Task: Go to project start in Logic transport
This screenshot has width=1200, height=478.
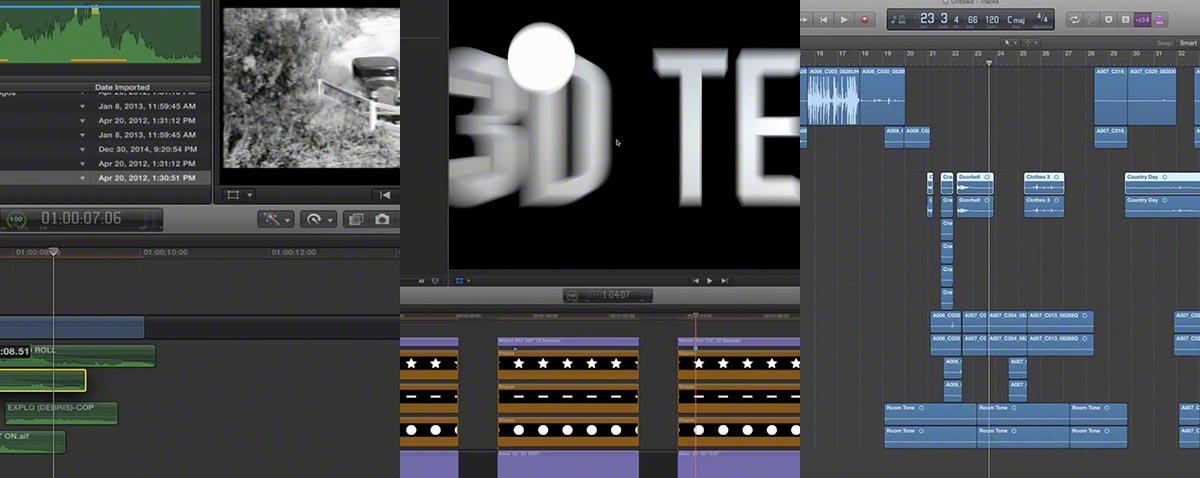Action: point(823,19)
